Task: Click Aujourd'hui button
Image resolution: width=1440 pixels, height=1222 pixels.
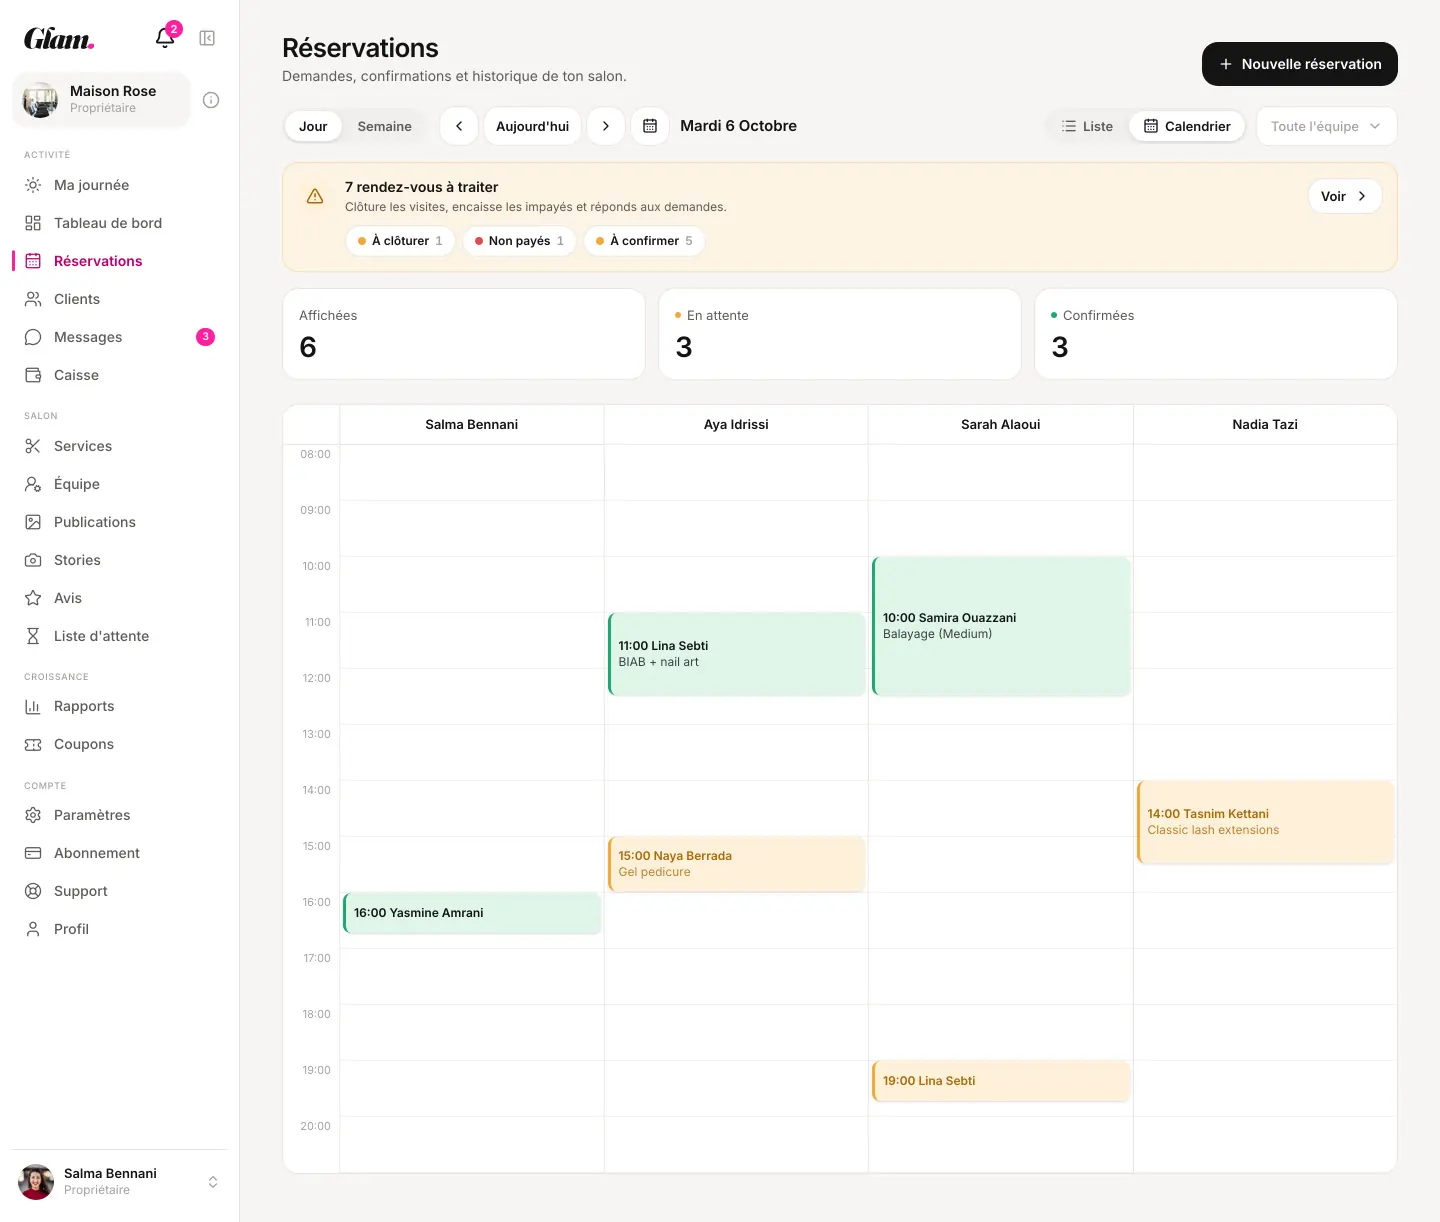Action: click(x=532, y=126)
